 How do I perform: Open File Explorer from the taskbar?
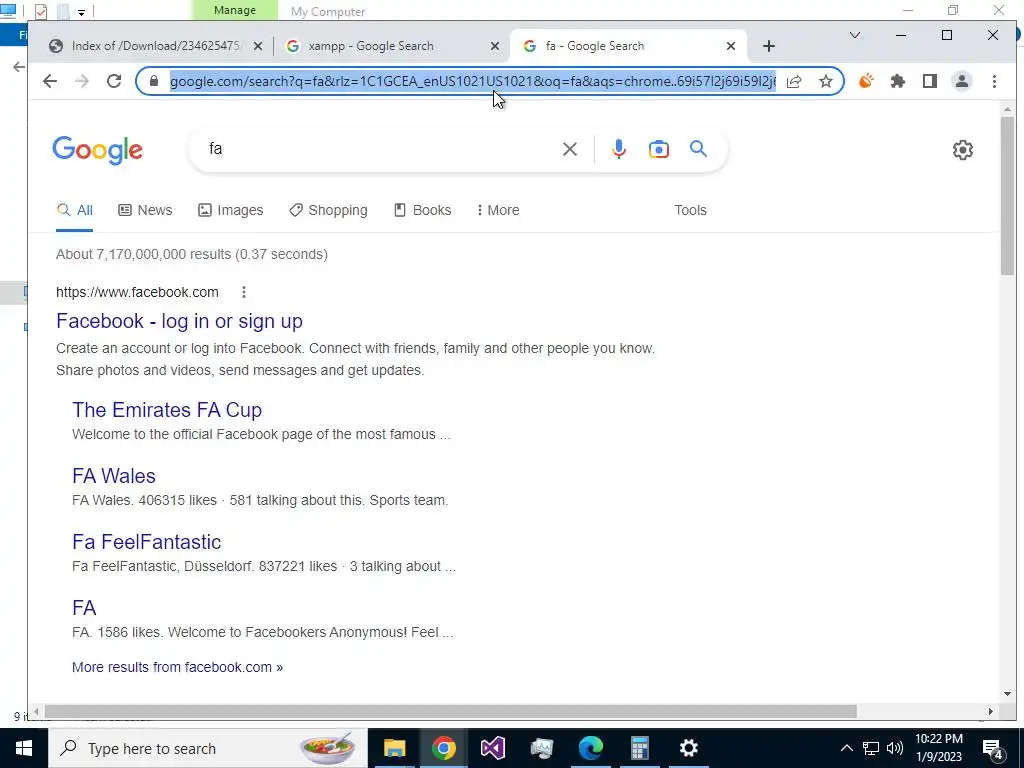click(394, 748)
